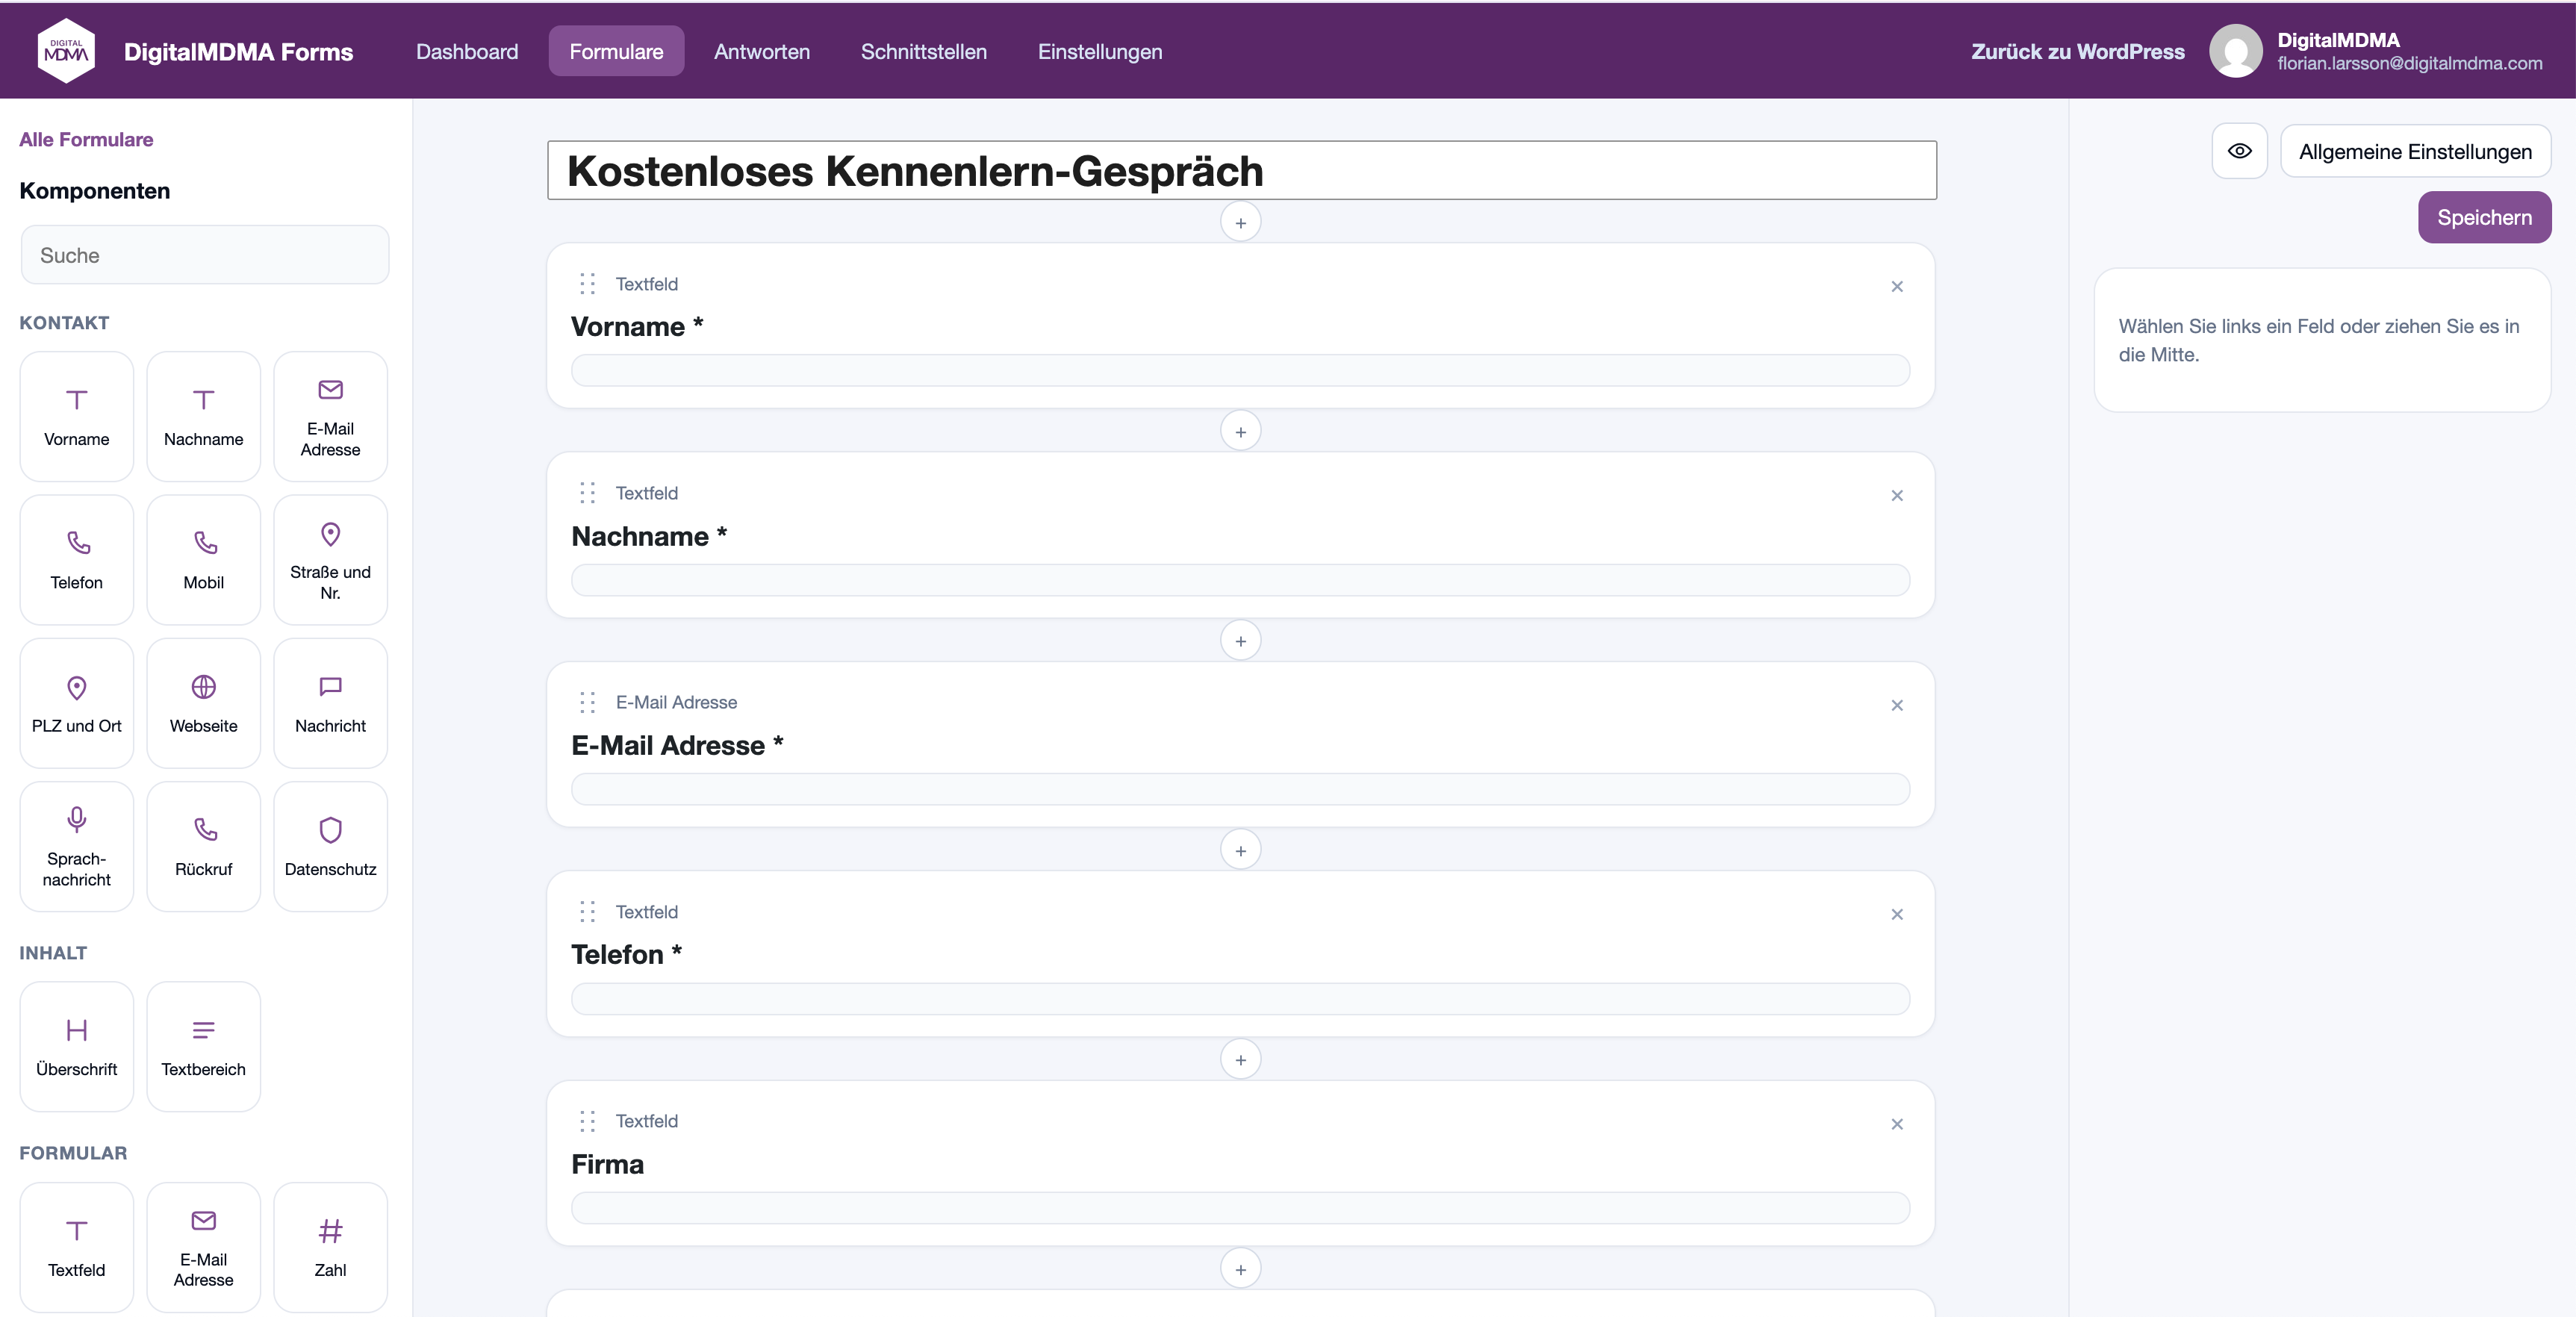Add the Nachname contact component
Viewport: 2576px width, 1317px height.
(203, 416)
